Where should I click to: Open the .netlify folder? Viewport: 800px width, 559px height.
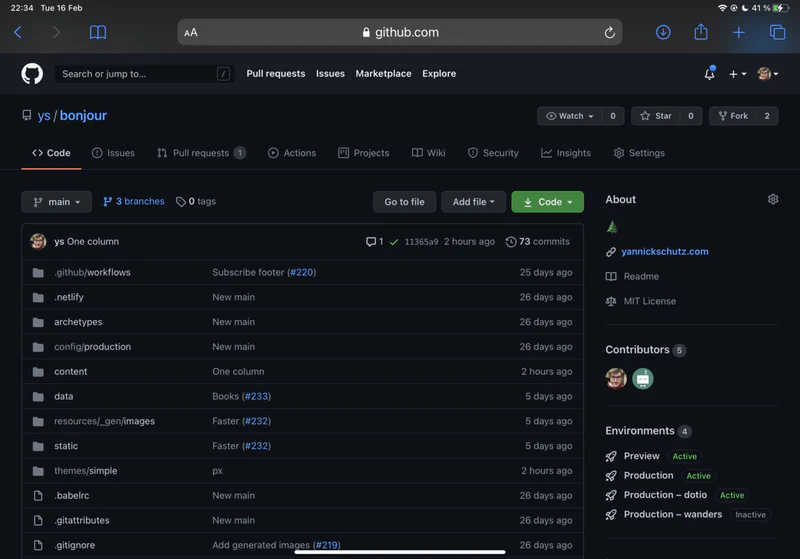pos(69,297)
